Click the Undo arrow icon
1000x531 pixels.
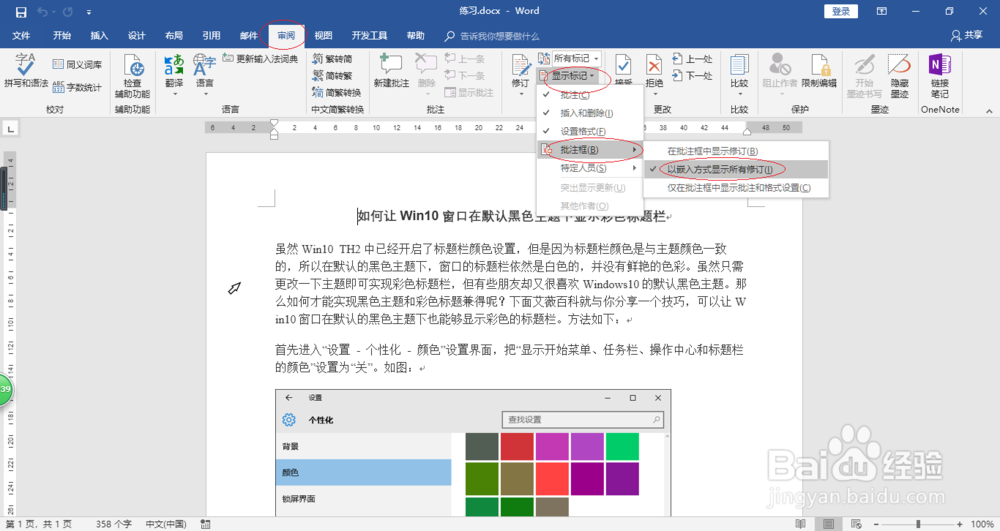(x=43, y=11)
